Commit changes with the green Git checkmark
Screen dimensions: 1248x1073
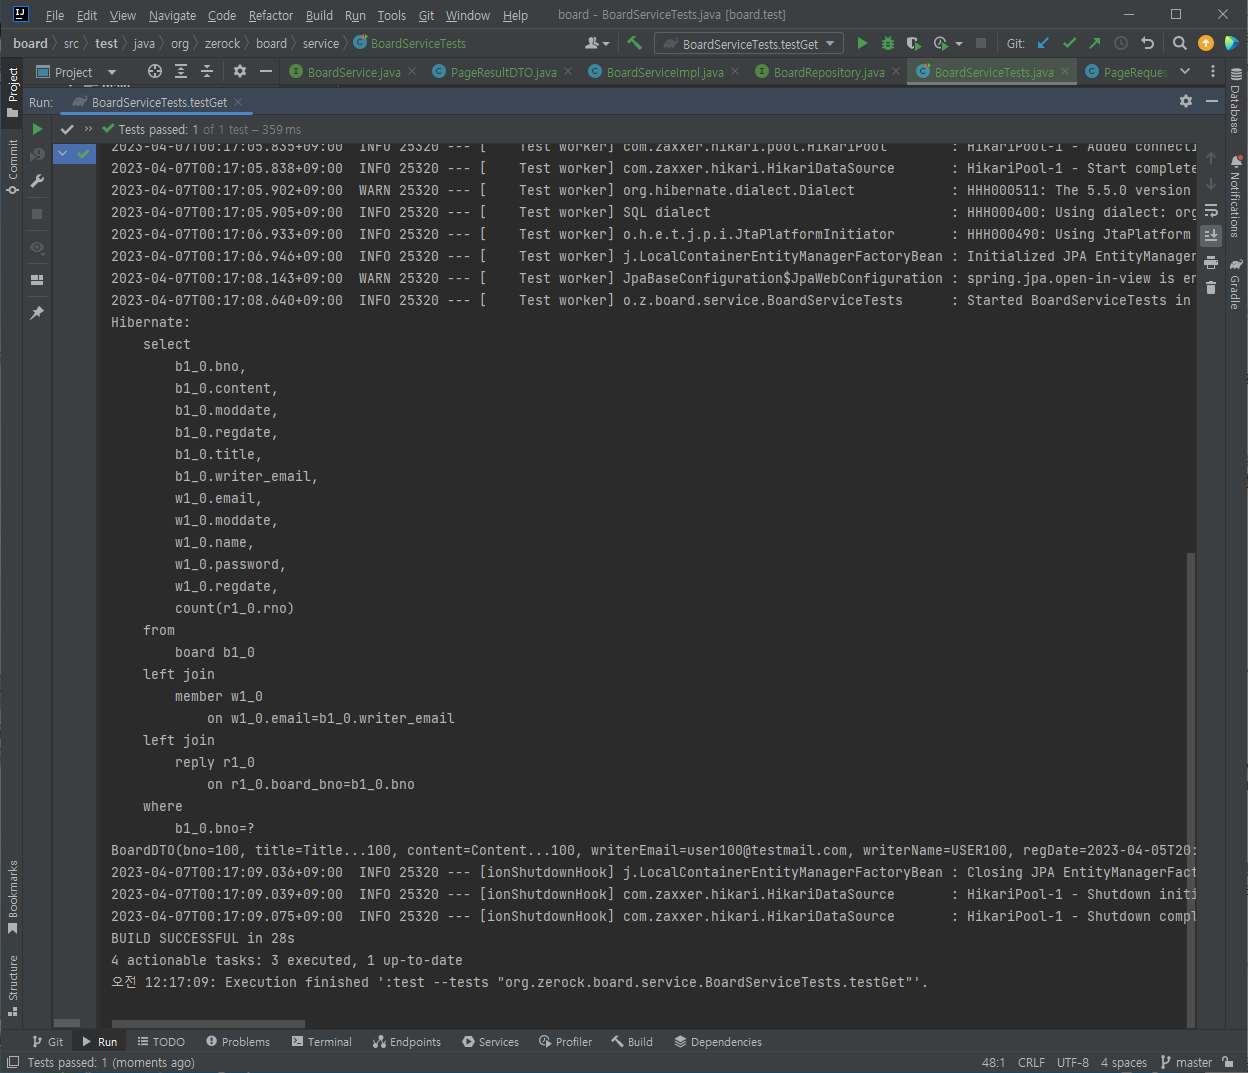click(1069, 43)
